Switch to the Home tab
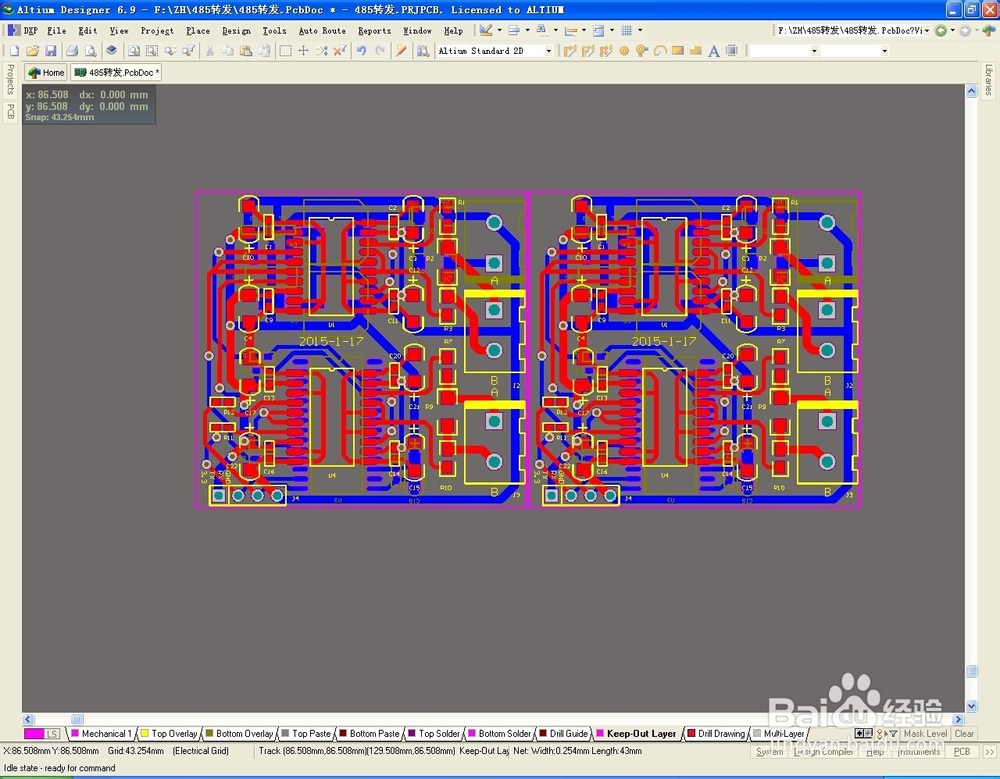The width and height of the screenshot is (1000, 779). click(46, 72)
